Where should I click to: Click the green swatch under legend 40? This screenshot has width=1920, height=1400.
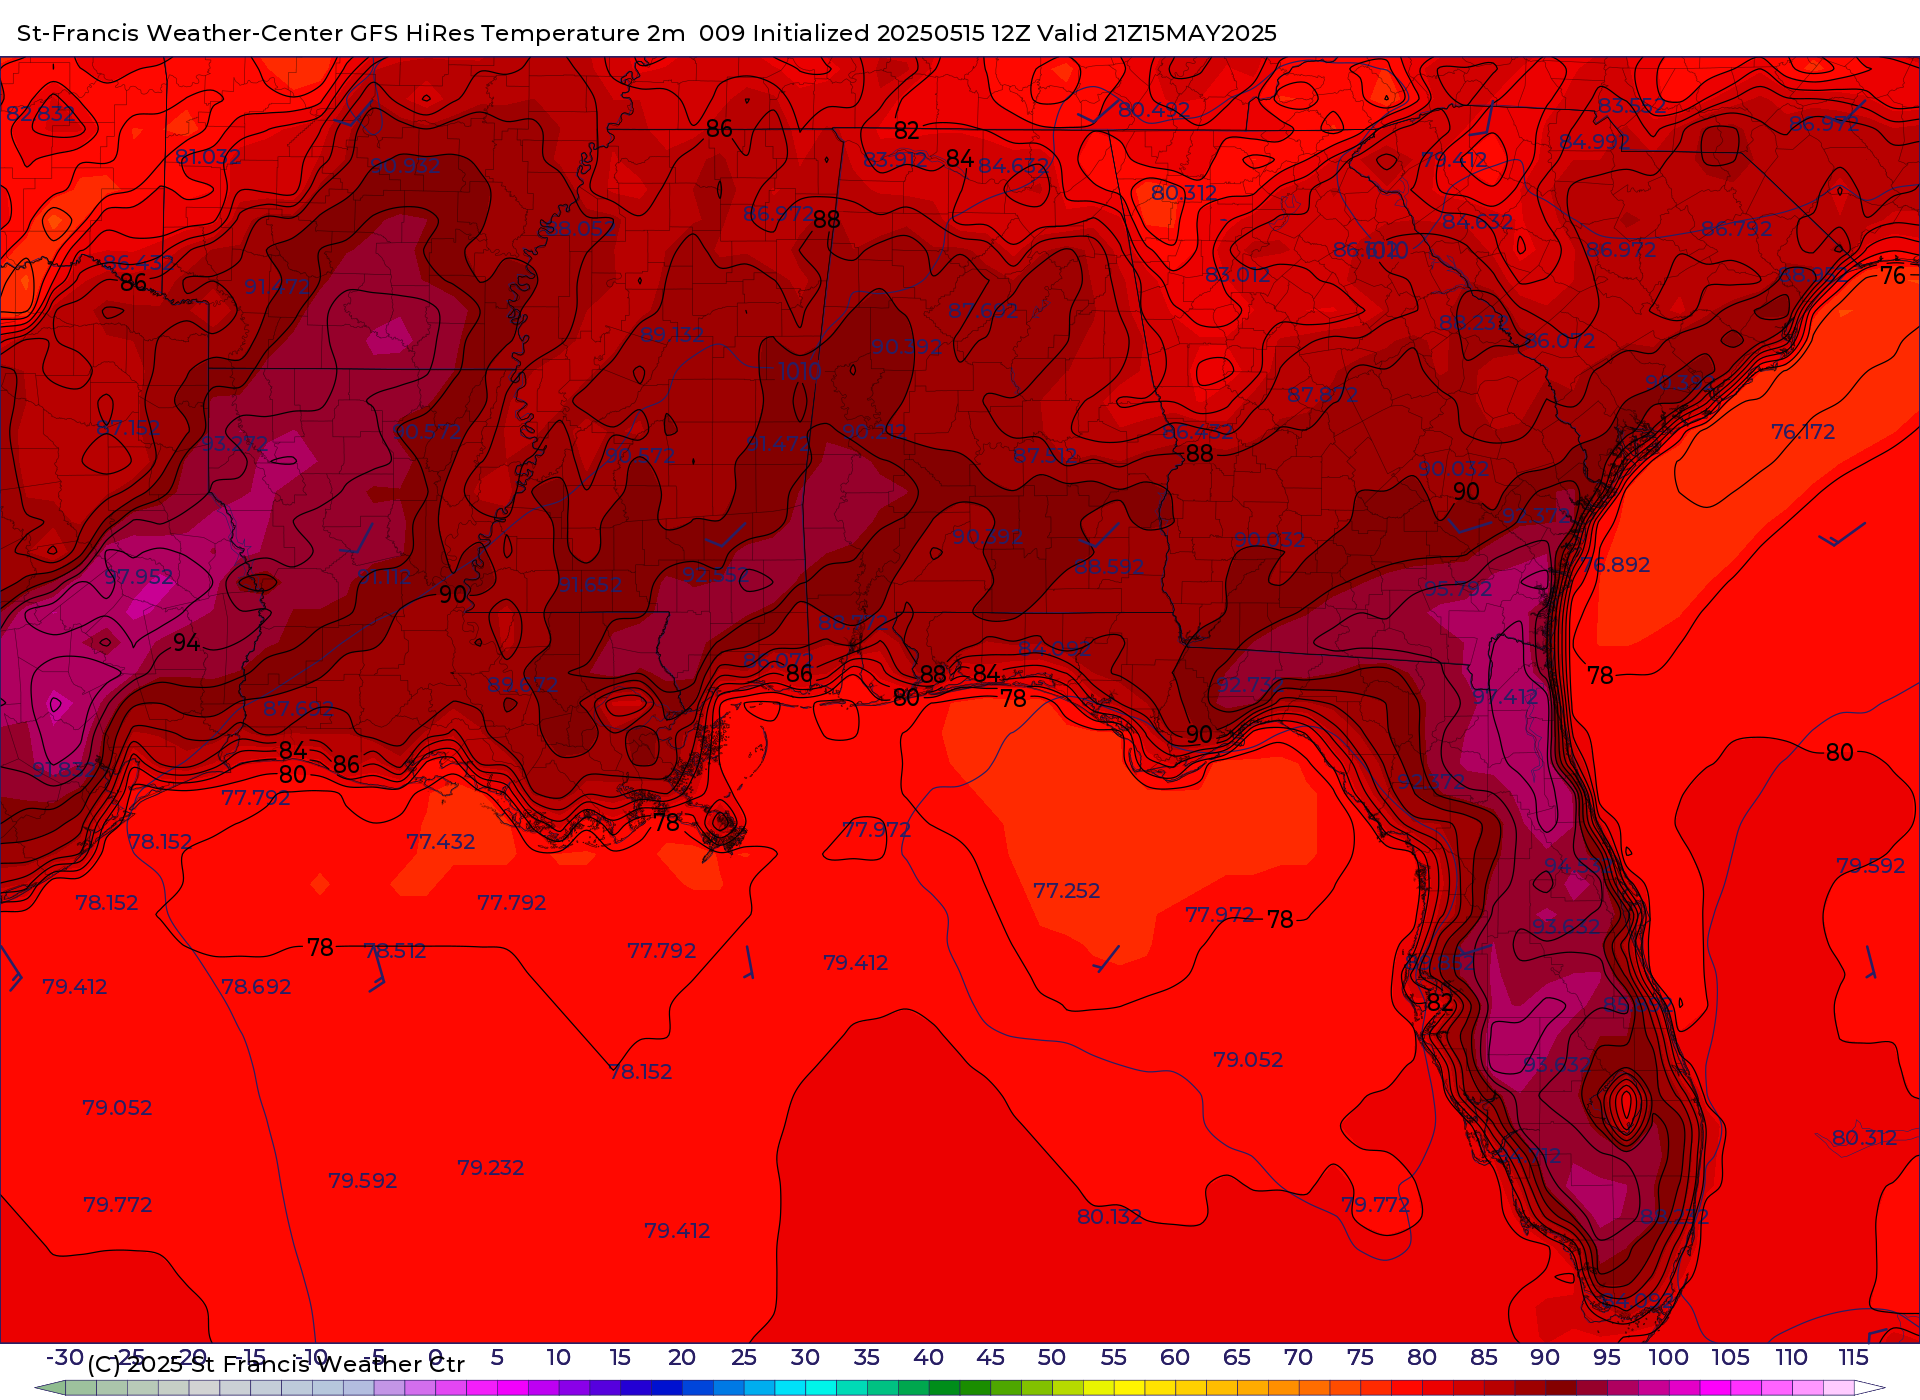945,1388
